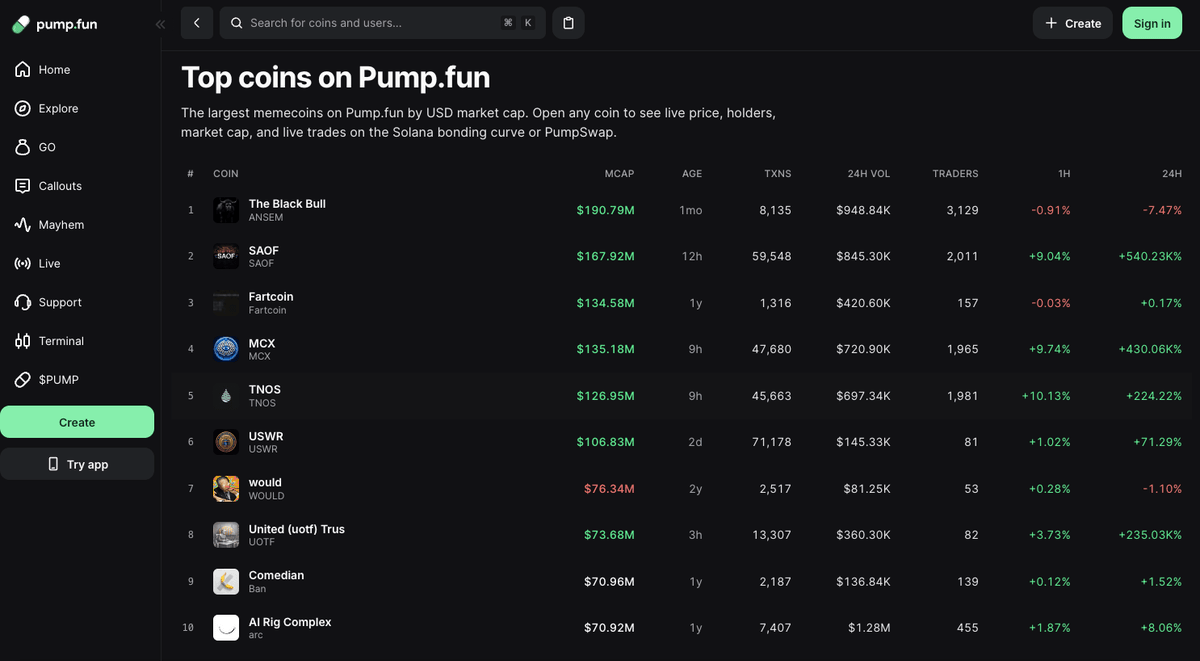Open the Callouts sidebar item
The image size is (1200, 661).
coord(77,186)
